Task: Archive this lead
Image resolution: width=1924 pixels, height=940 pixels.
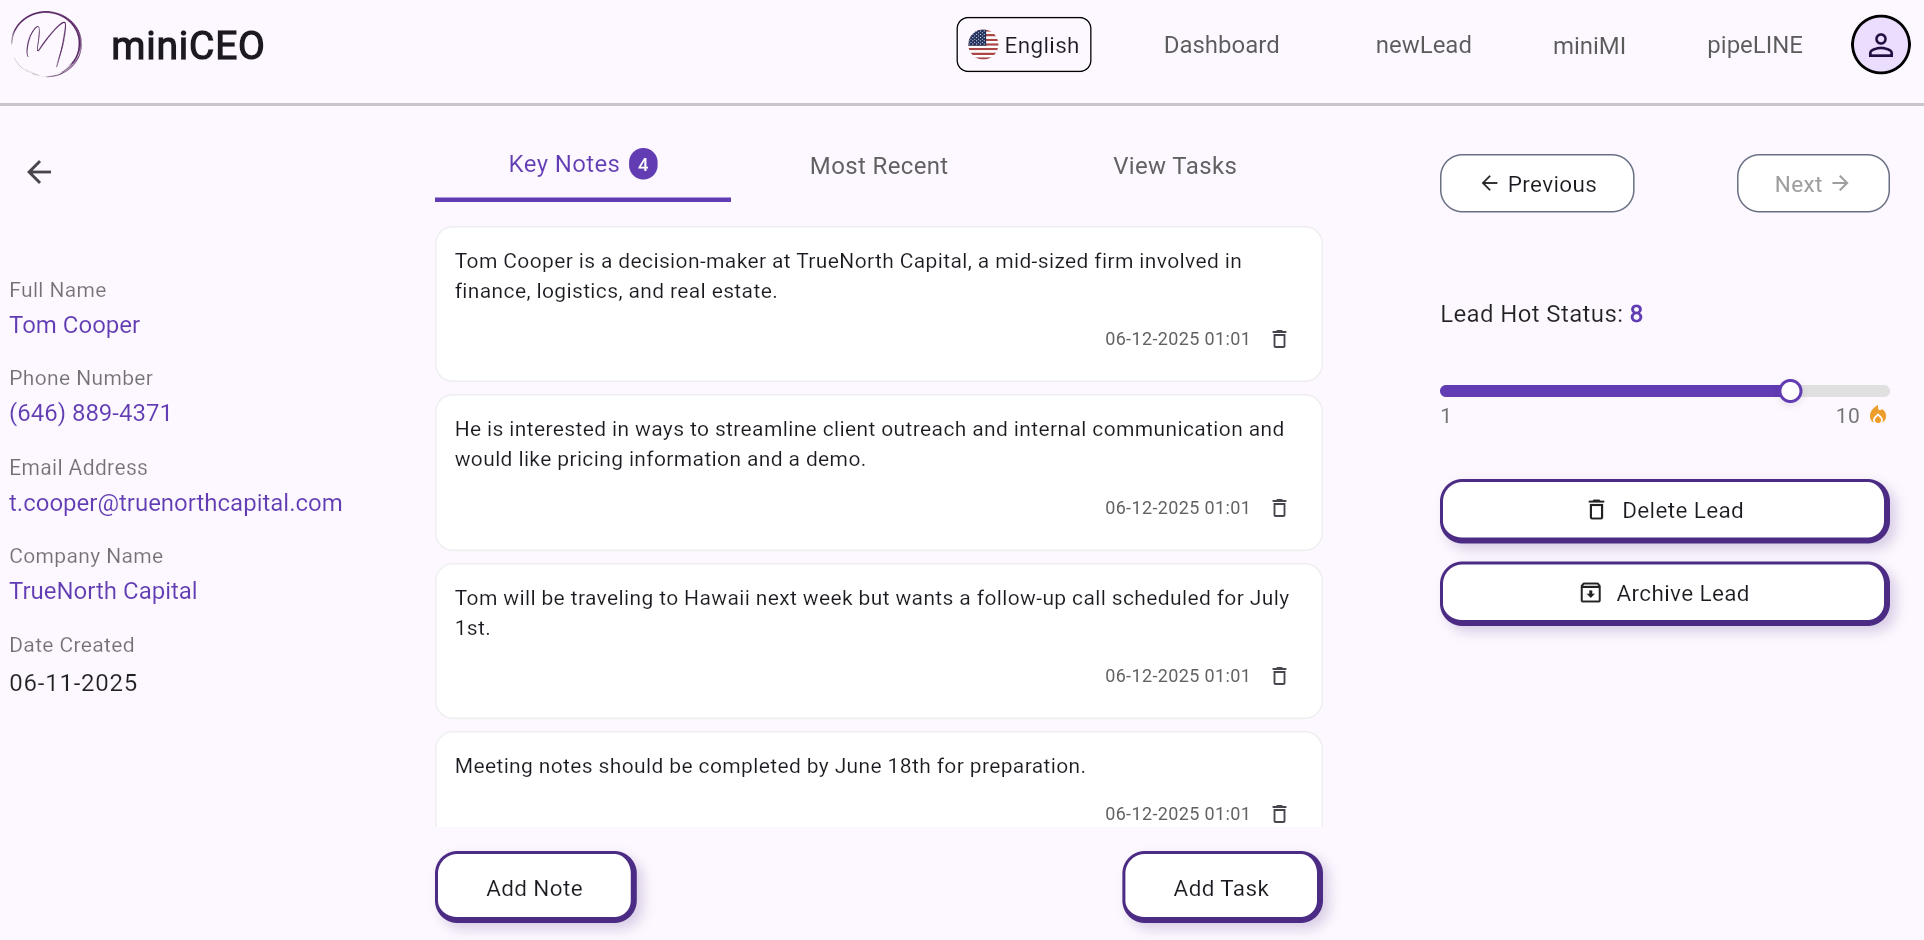Action: 1664,593
